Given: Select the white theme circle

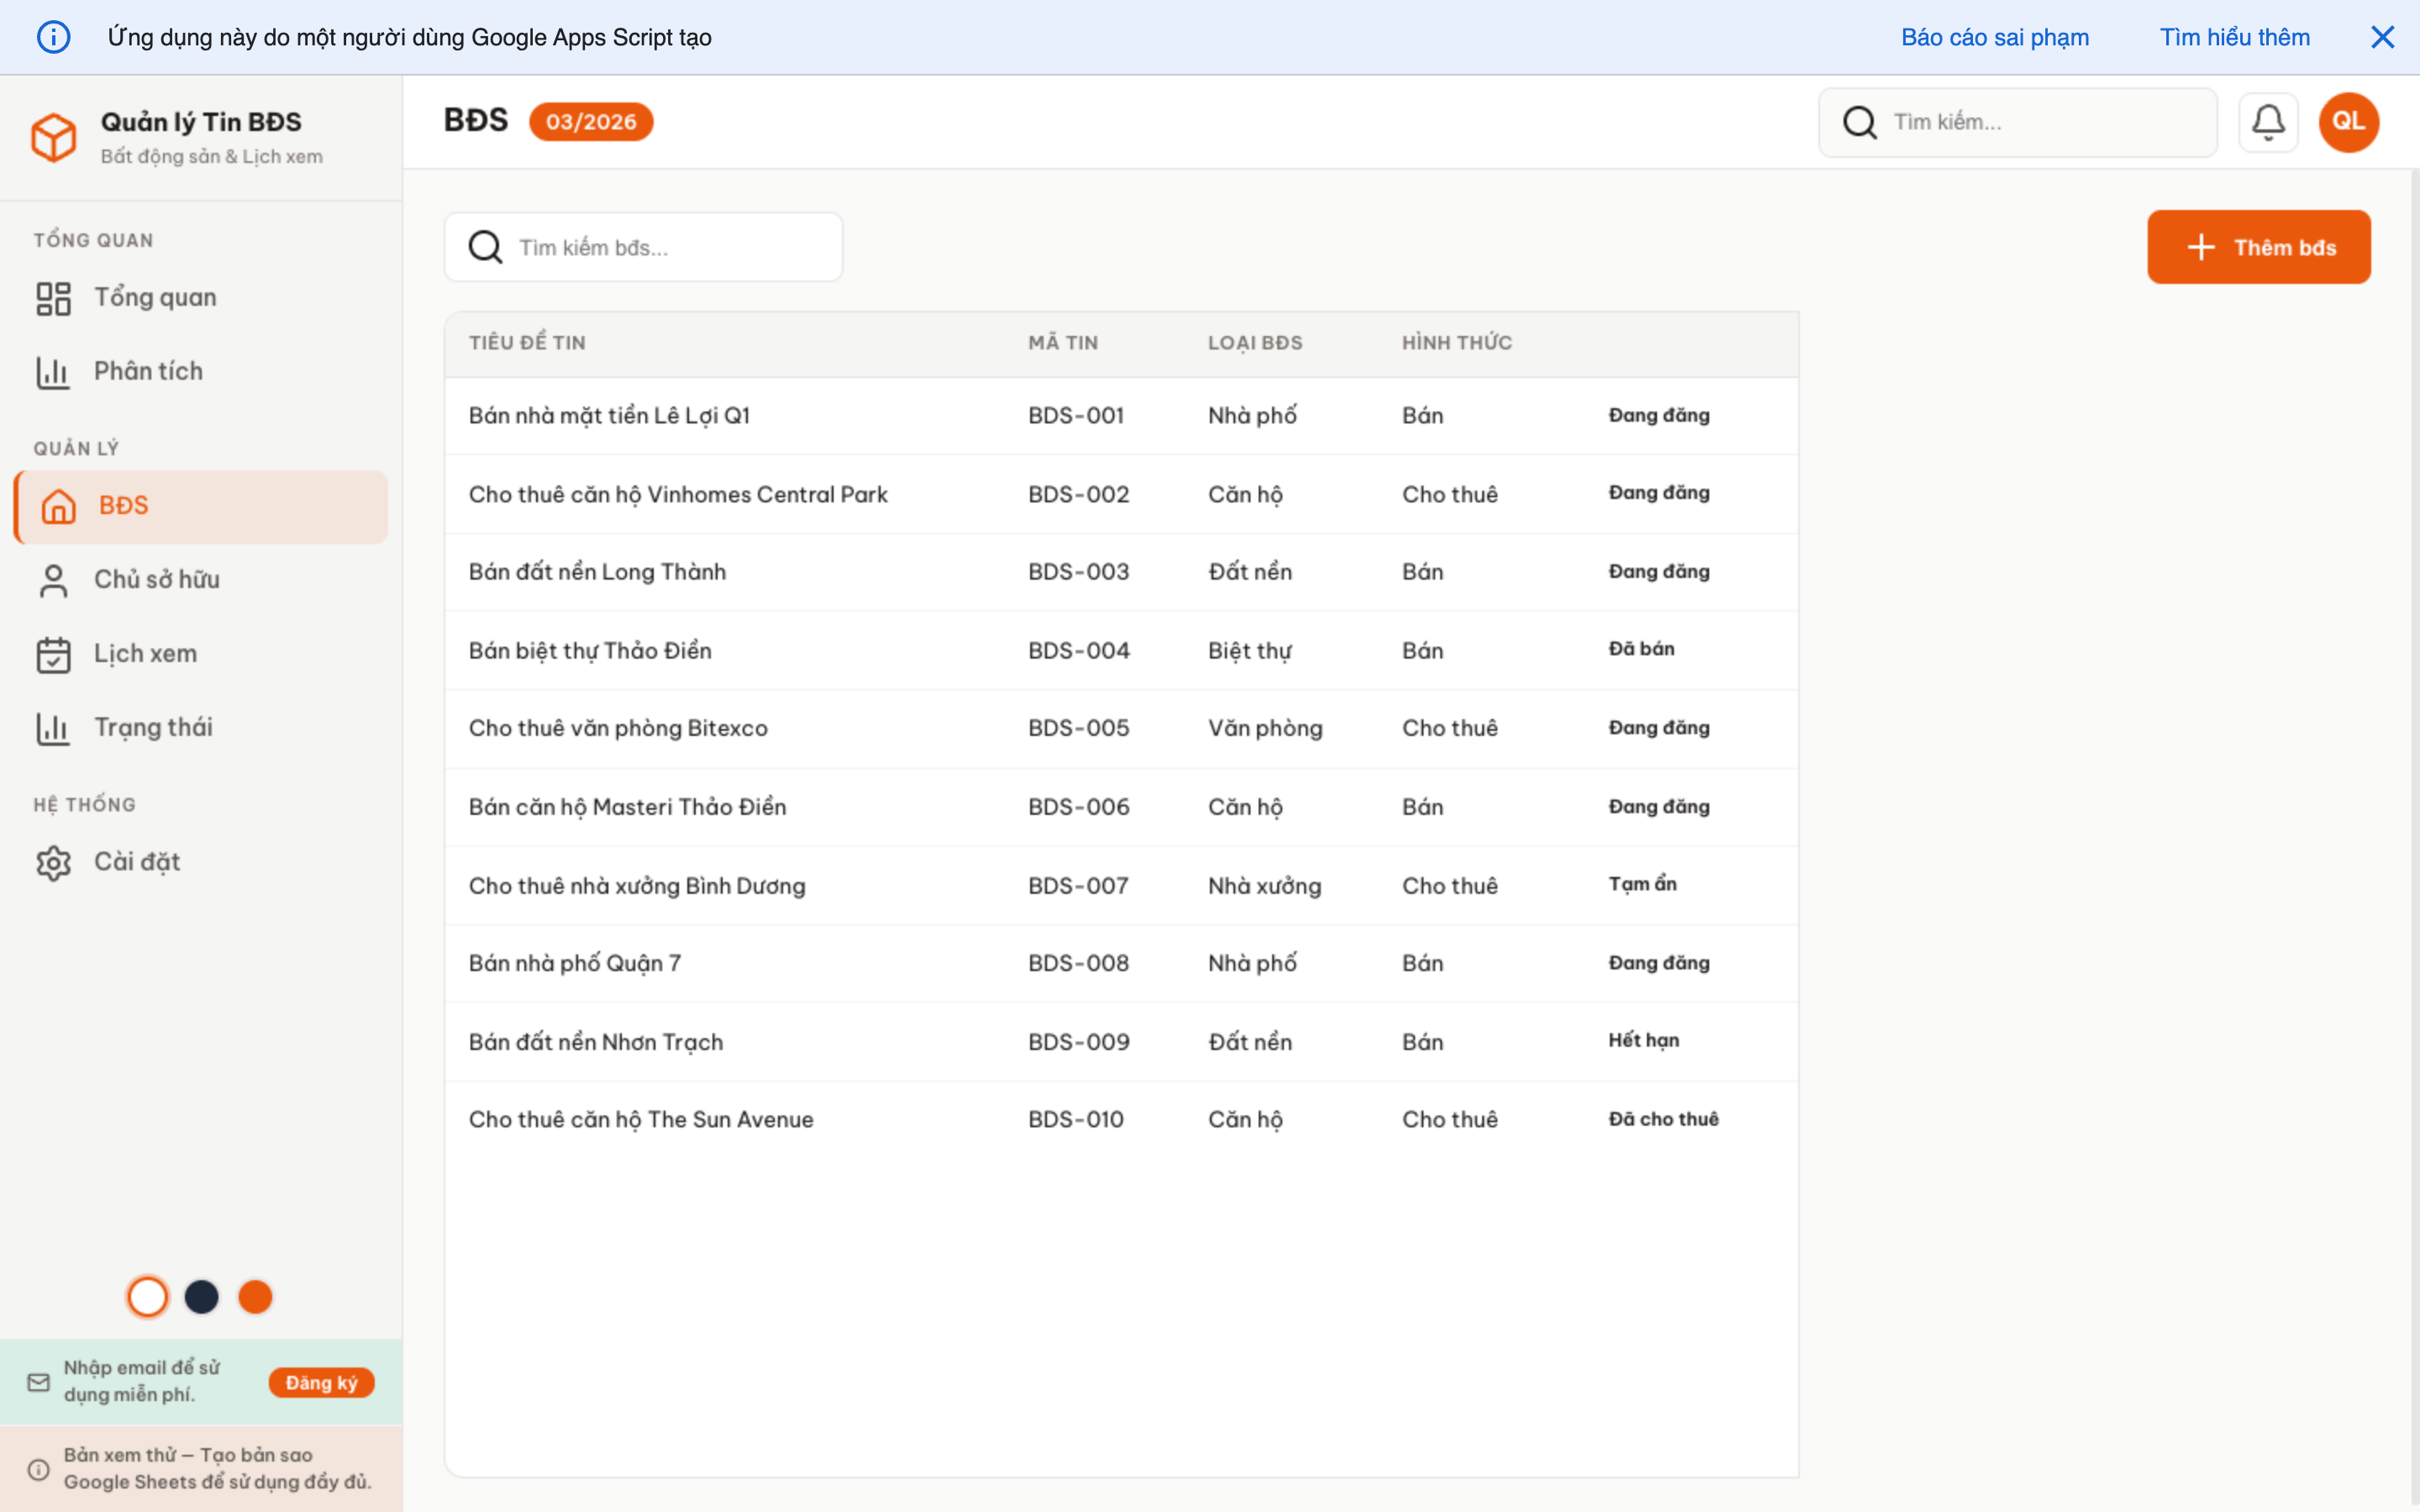Looking at the screenshot, I should click(x=148, y=1296).
